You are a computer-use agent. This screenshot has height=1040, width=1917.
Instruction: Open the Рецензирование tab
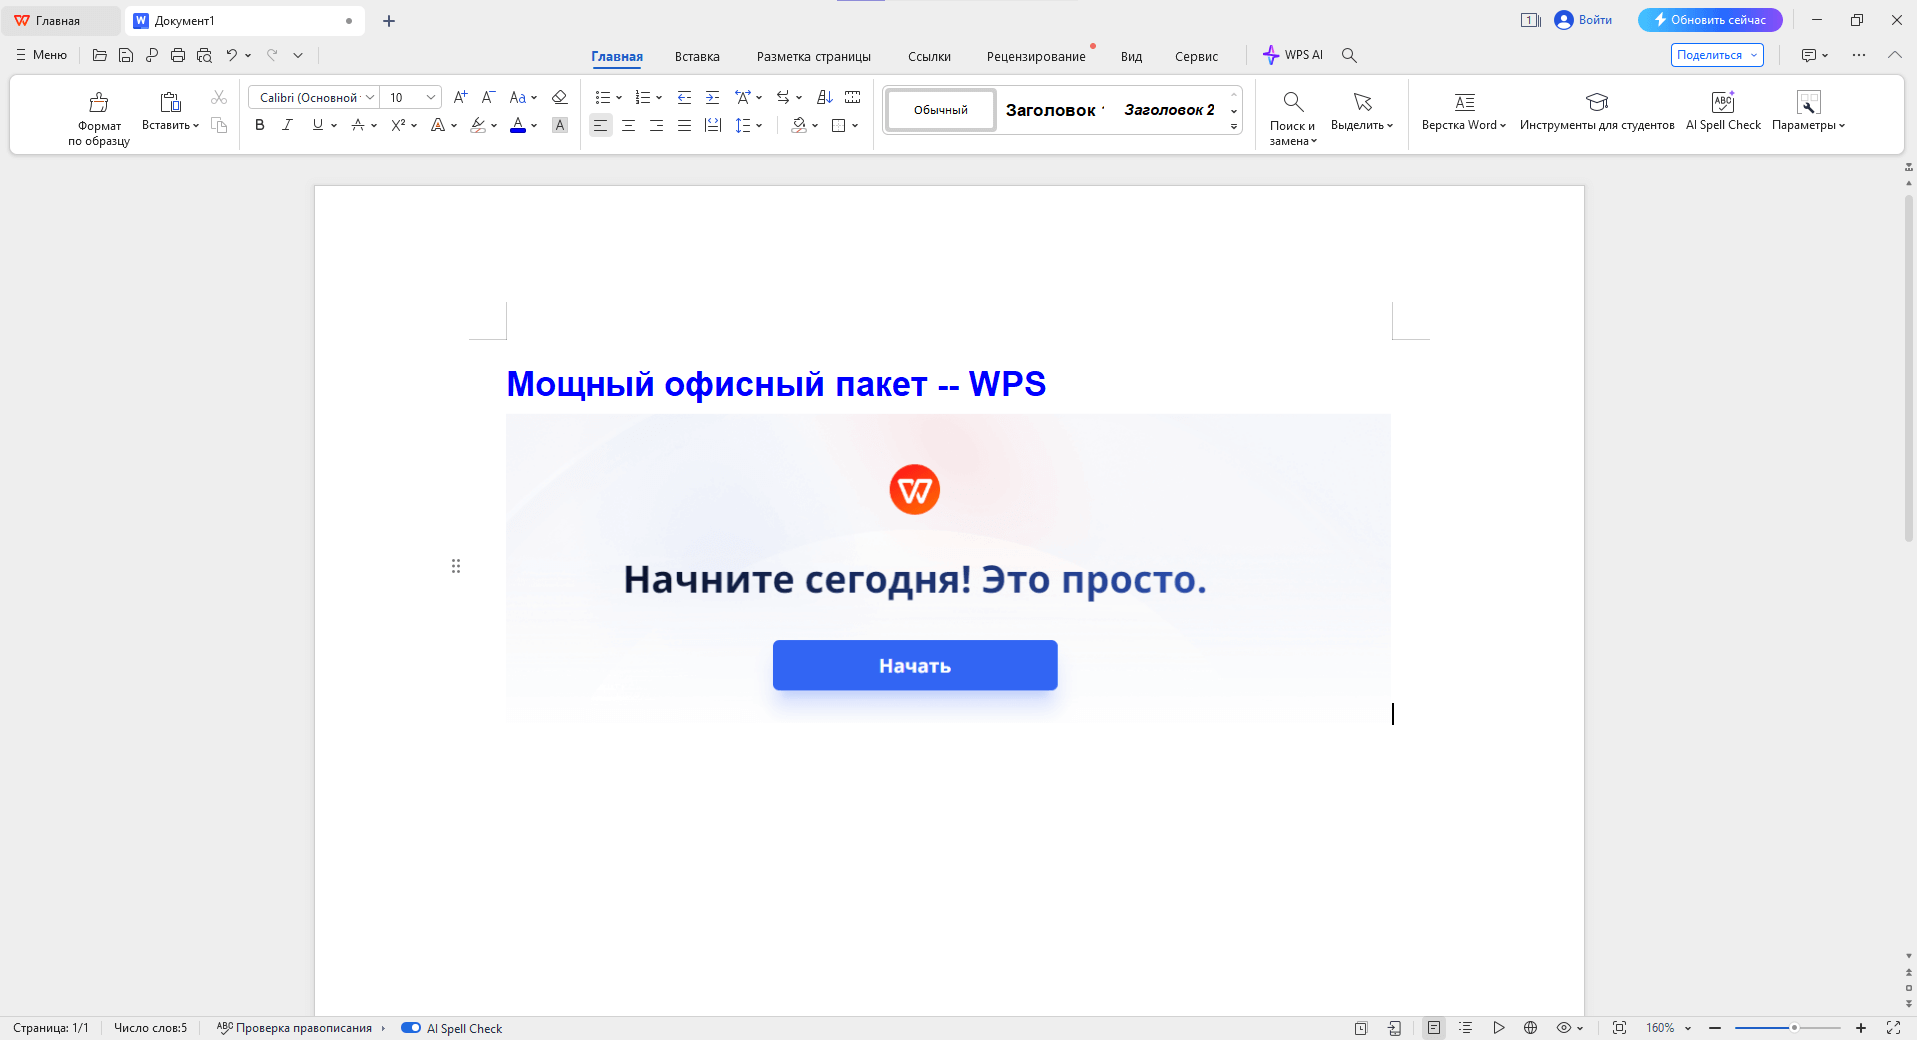[1036, 56]
